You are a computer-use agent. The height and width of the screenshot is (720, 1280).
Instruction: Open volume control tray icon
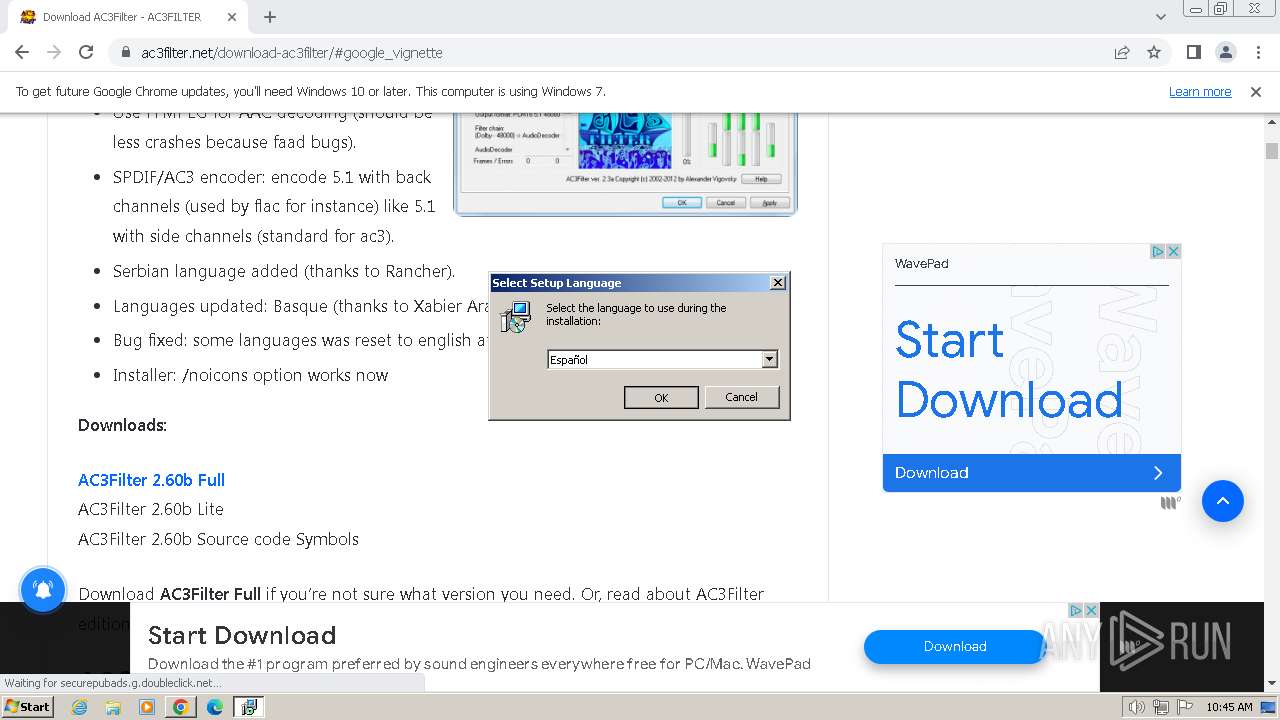coord(1136,707)
